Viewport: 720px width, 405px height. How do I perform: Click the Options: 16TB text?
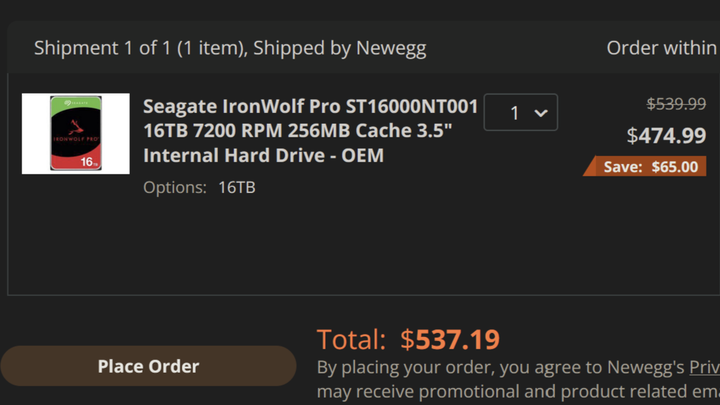click(x=199, y=187)
